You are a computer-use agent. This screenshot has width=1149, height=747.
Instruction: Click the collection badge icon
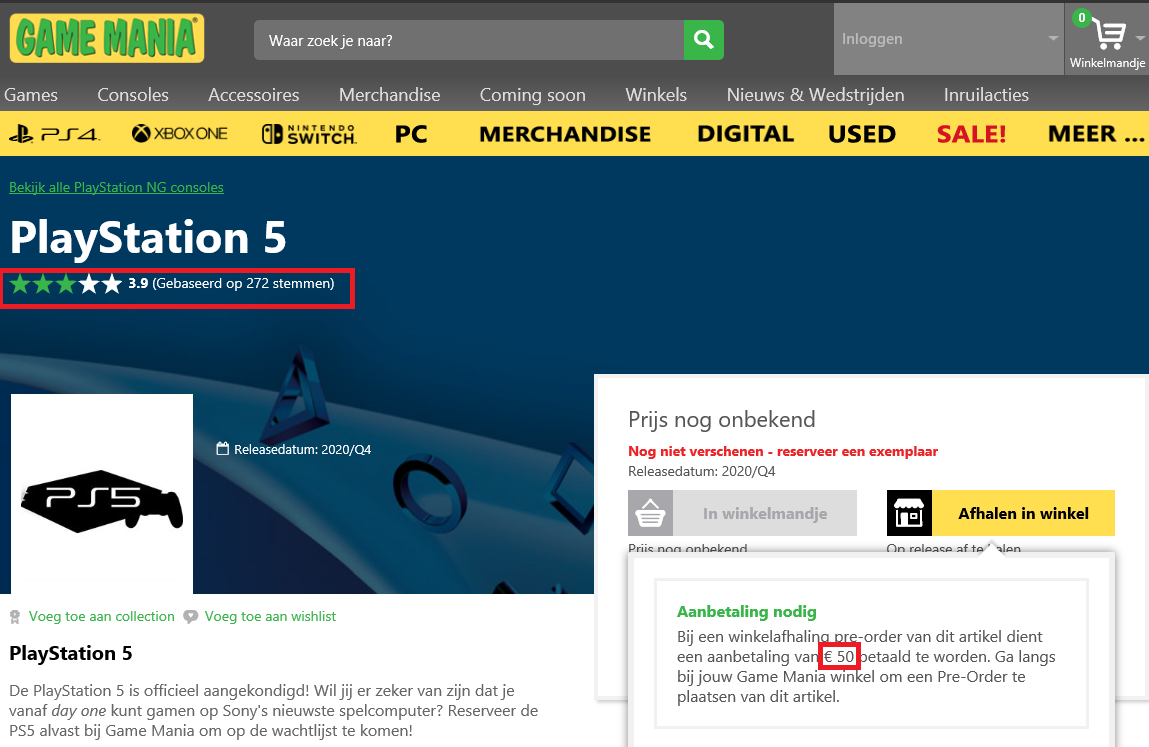tap(15, 617)
